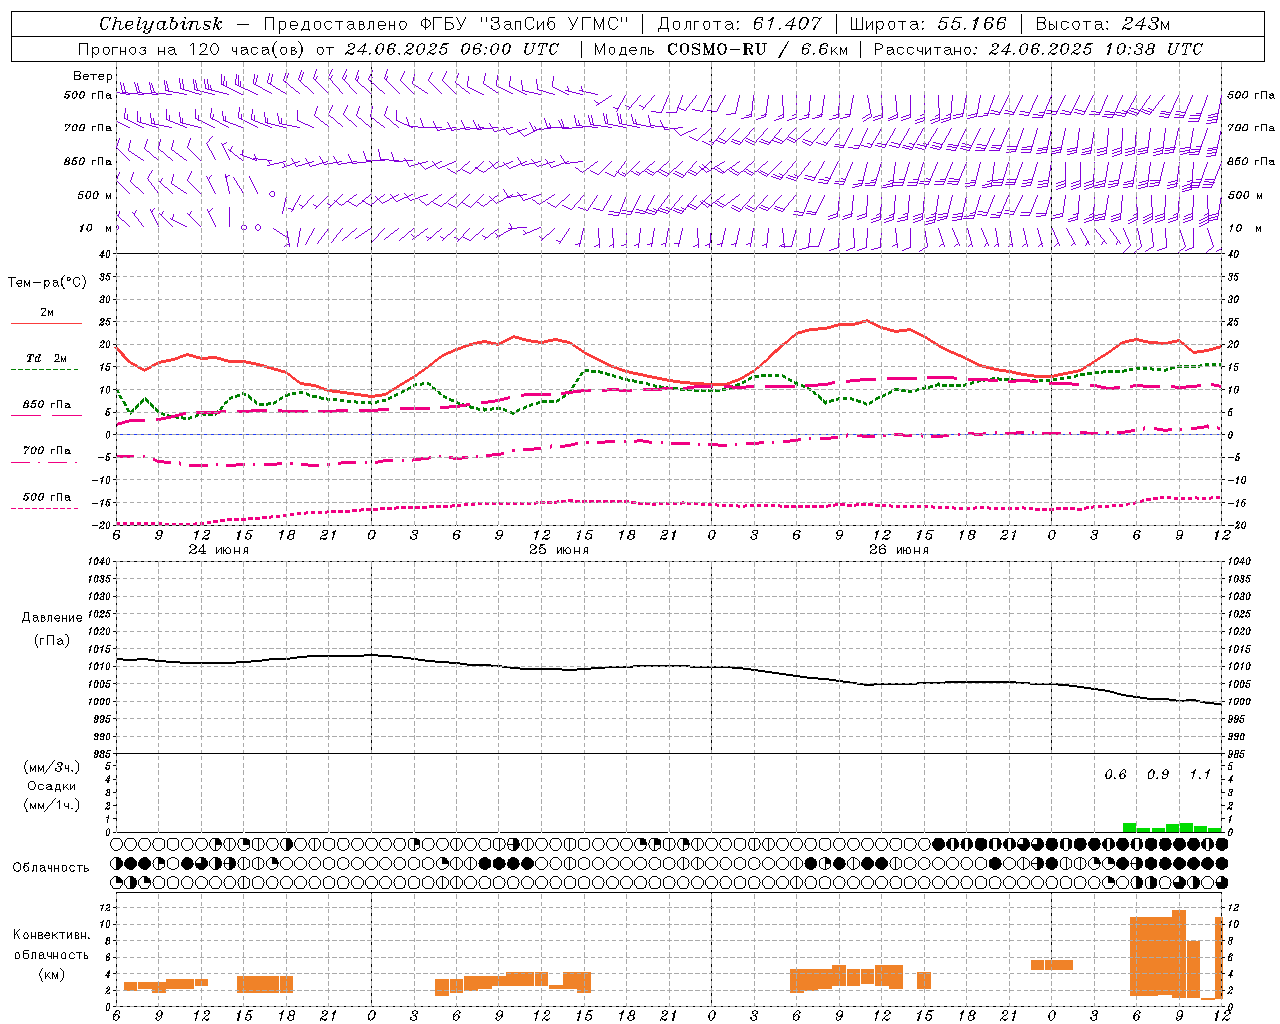Click the 'Осадки' precipitation label
The width and height of the screenshot is (1280, 1024).
pos(51,786)
